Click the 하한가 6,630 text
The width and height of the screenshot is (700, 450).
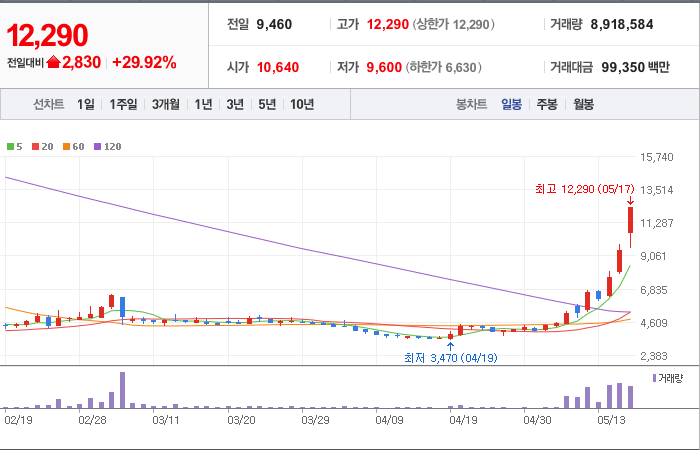pyautogui.click(x=444, y=67)
